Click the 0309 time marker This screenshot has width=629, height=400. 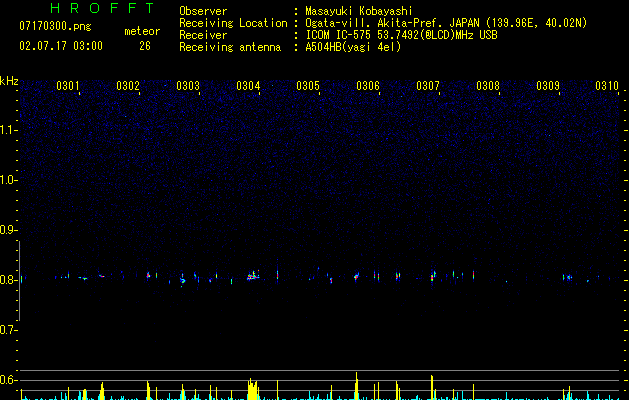point(548,86)
